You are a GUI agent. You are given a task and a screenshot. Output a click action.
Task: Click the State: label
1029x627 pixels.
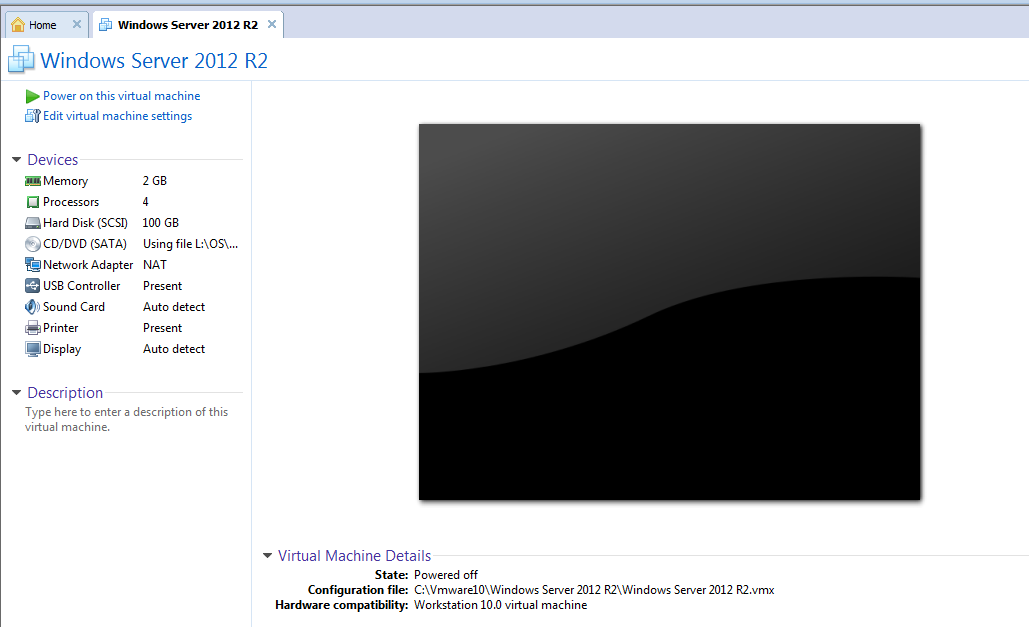tap(391, 575)
